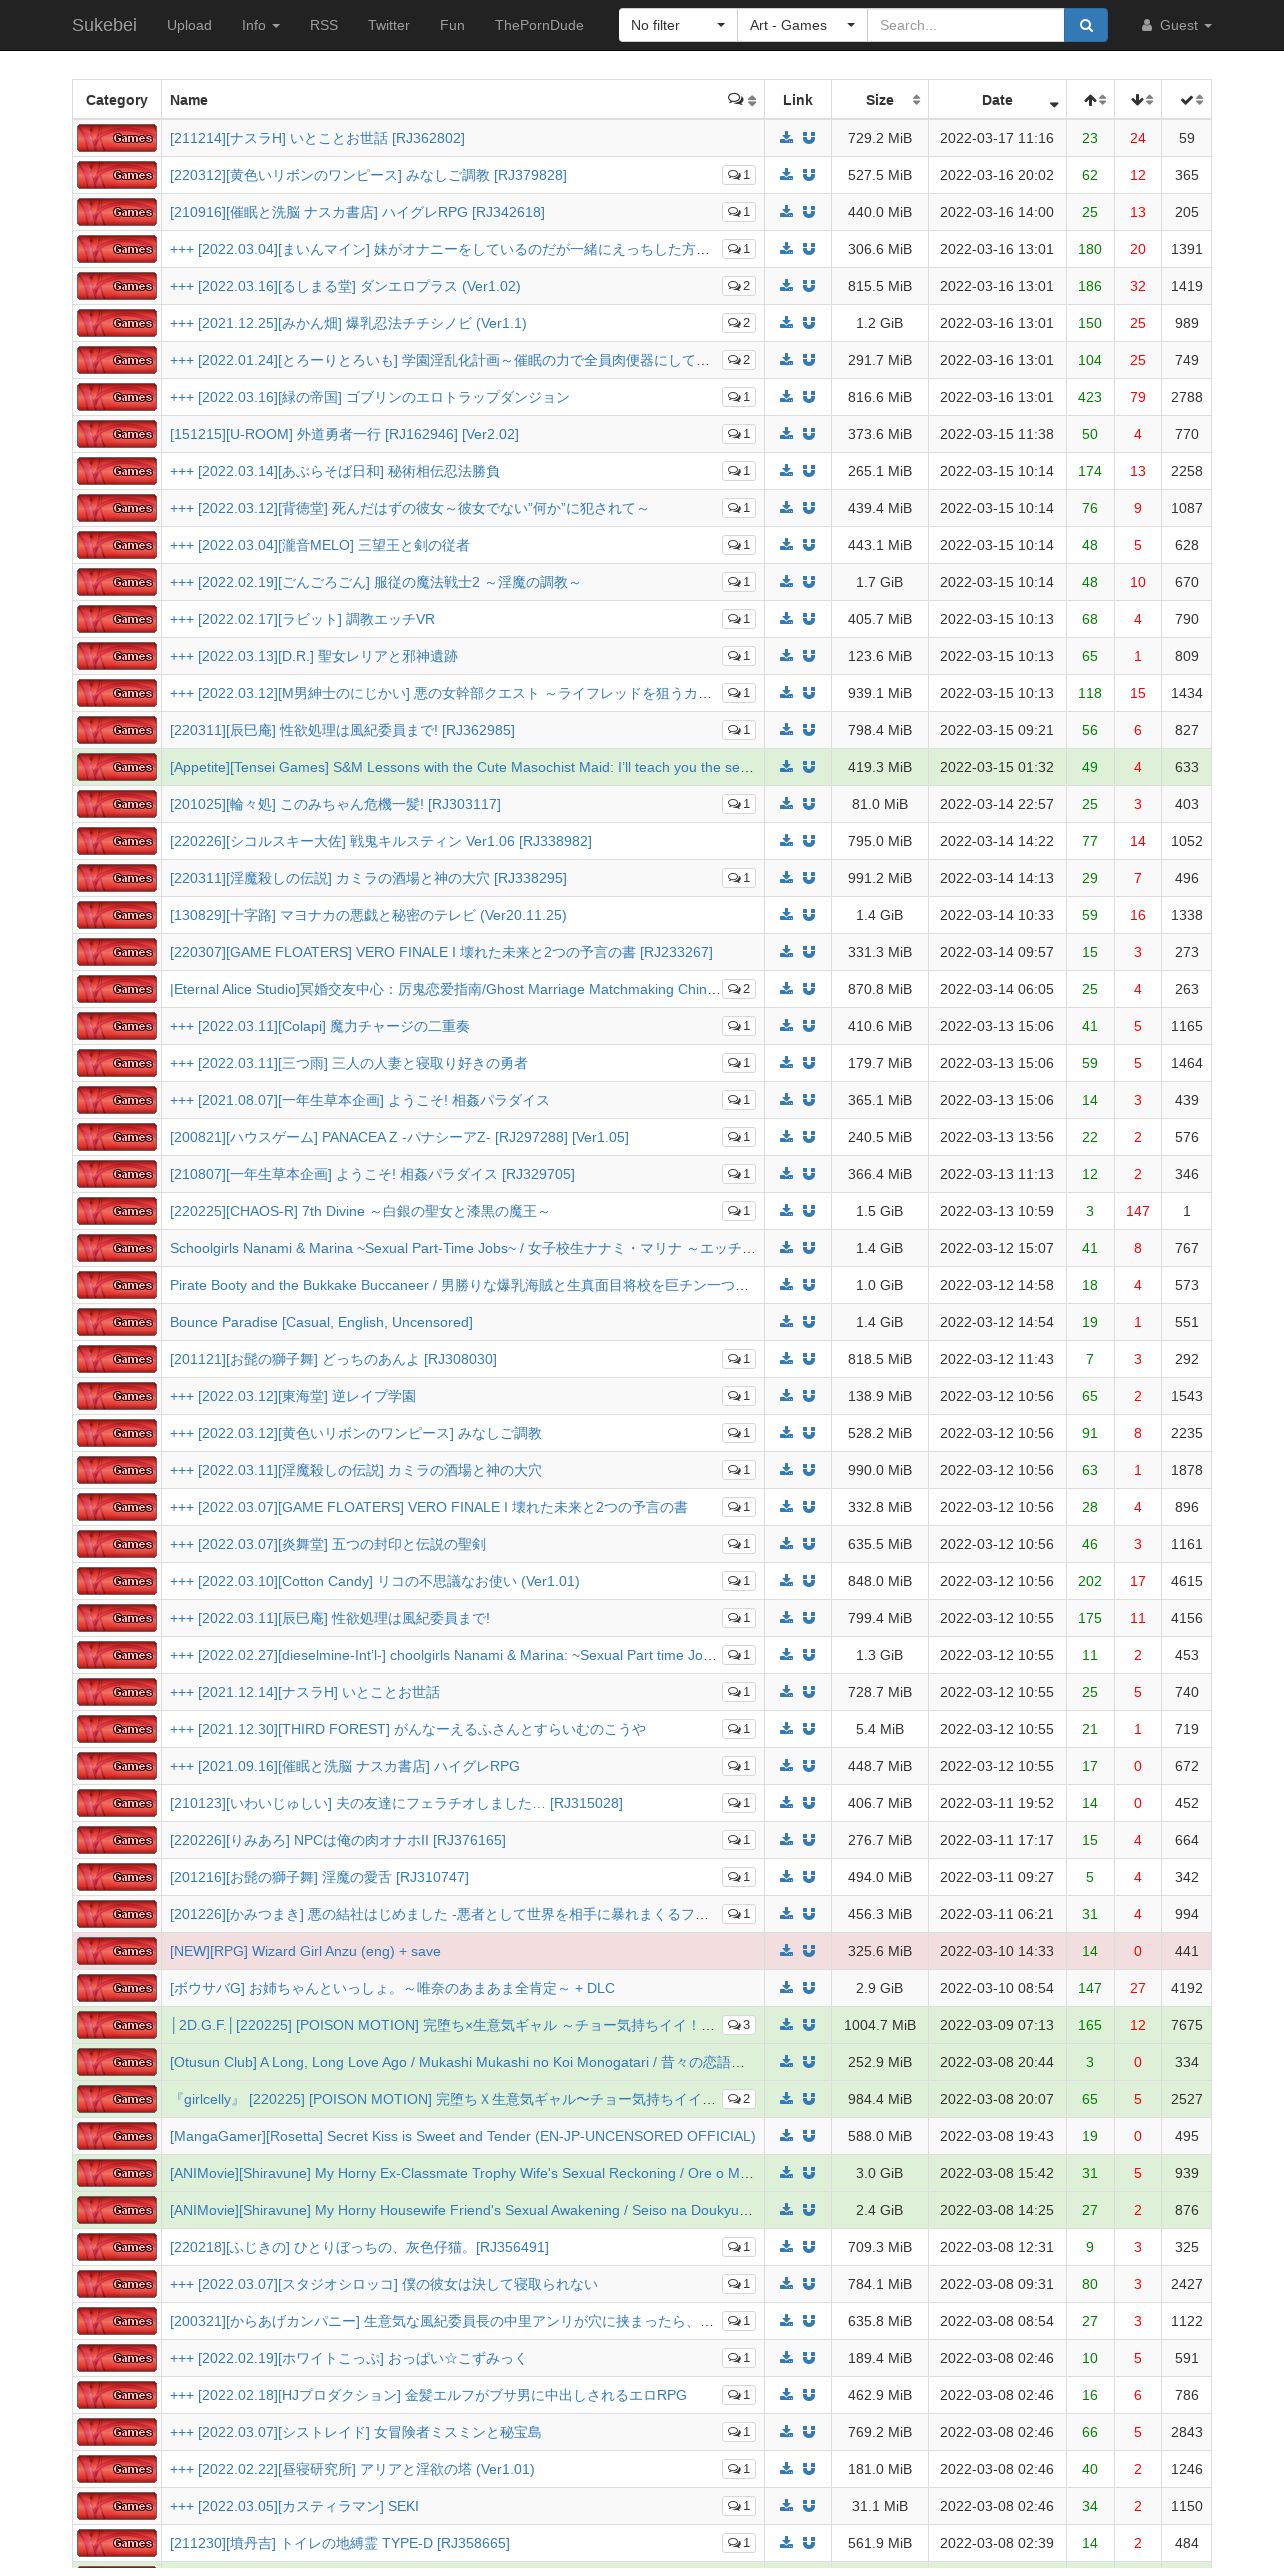Viewport: 1284px width, 2568px height.
Task: Open comments badge on Eternal Alice Studio row
Action: 739,989
